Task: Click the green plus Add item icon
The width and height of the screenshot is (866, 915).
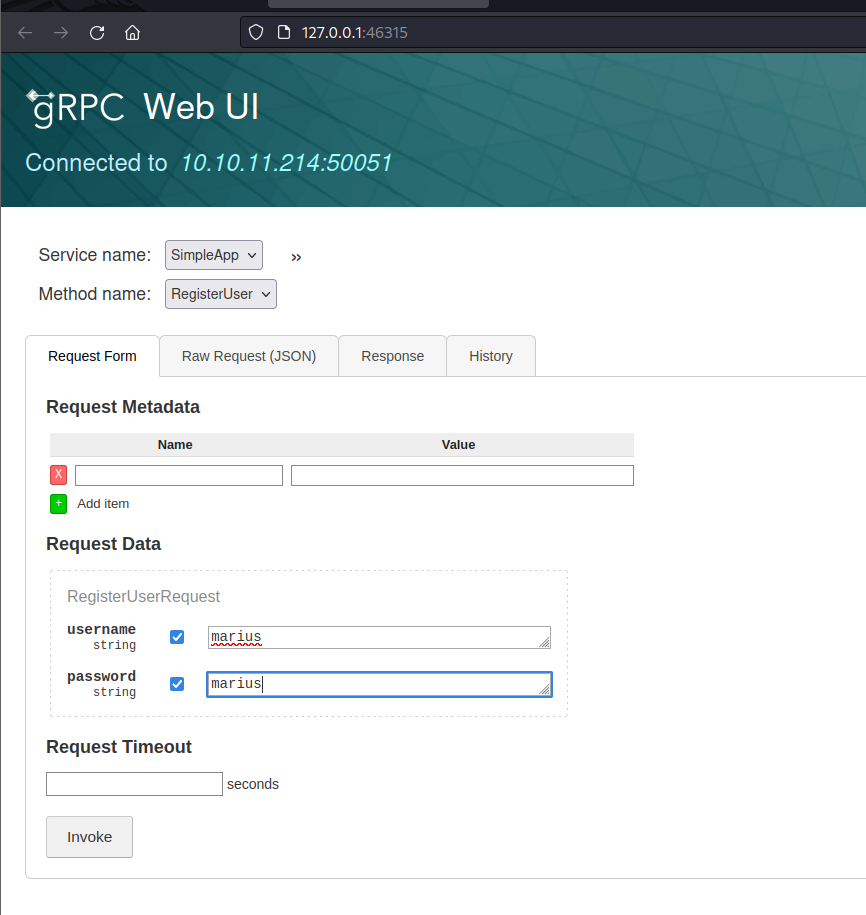Action: click(x=58, y=504)
